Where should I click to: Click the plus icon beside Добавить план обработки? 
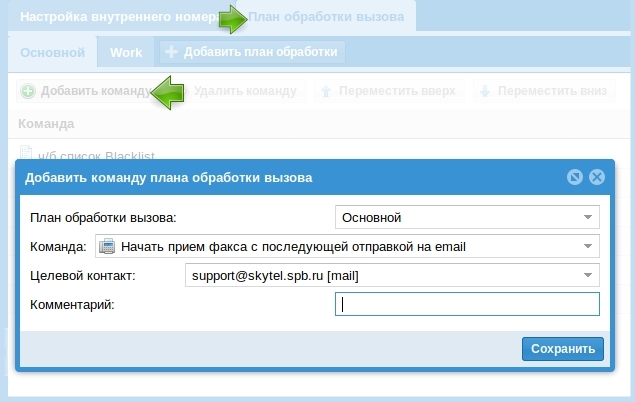(x=172, y=52)
